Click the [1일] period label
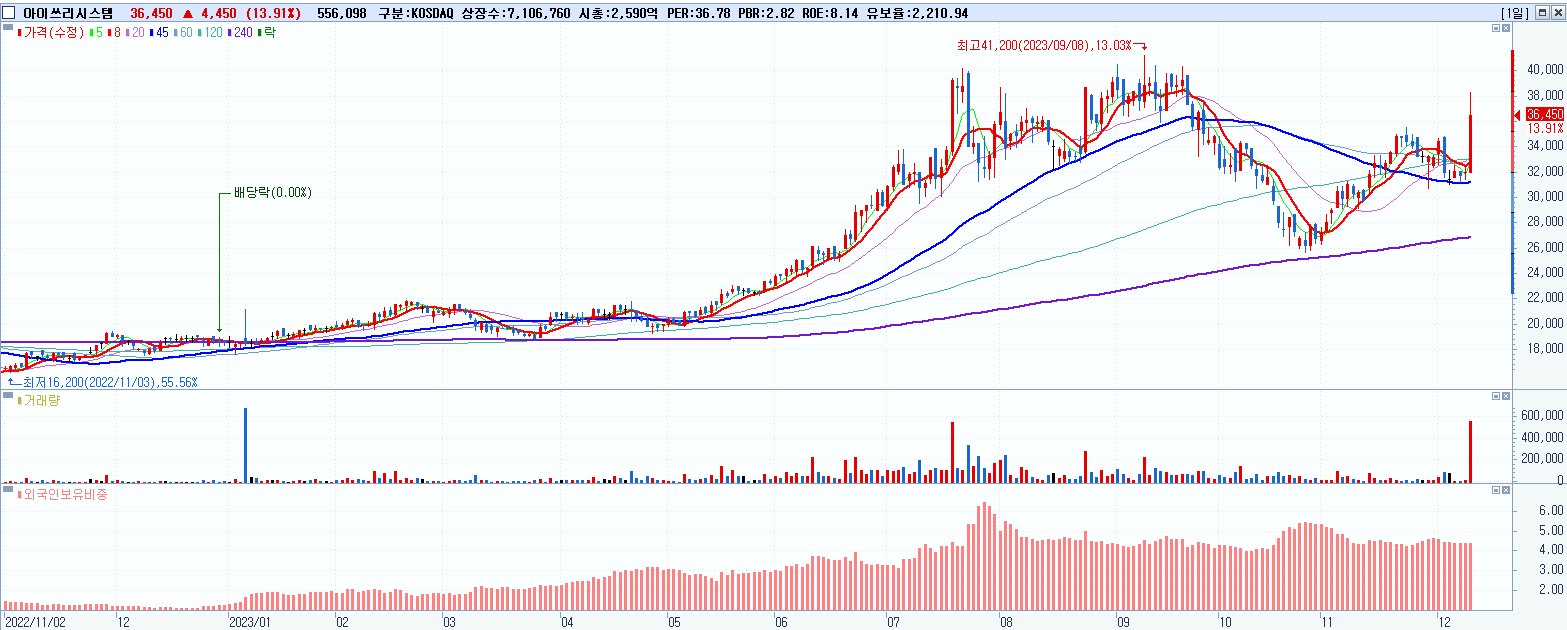1567x630 pixels. click(x=1514, y=12)
